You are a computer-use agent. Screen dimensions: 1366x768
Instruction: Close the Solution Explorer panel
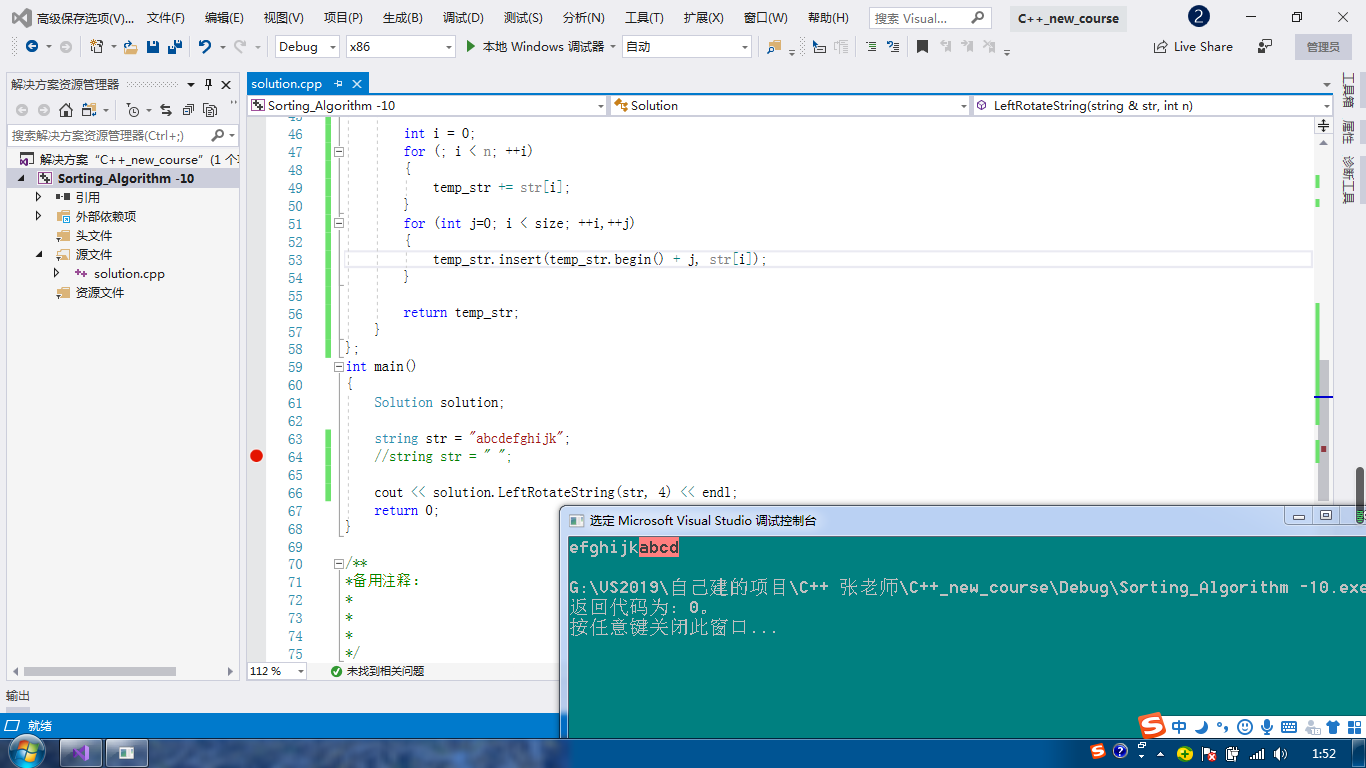[226, 85]
